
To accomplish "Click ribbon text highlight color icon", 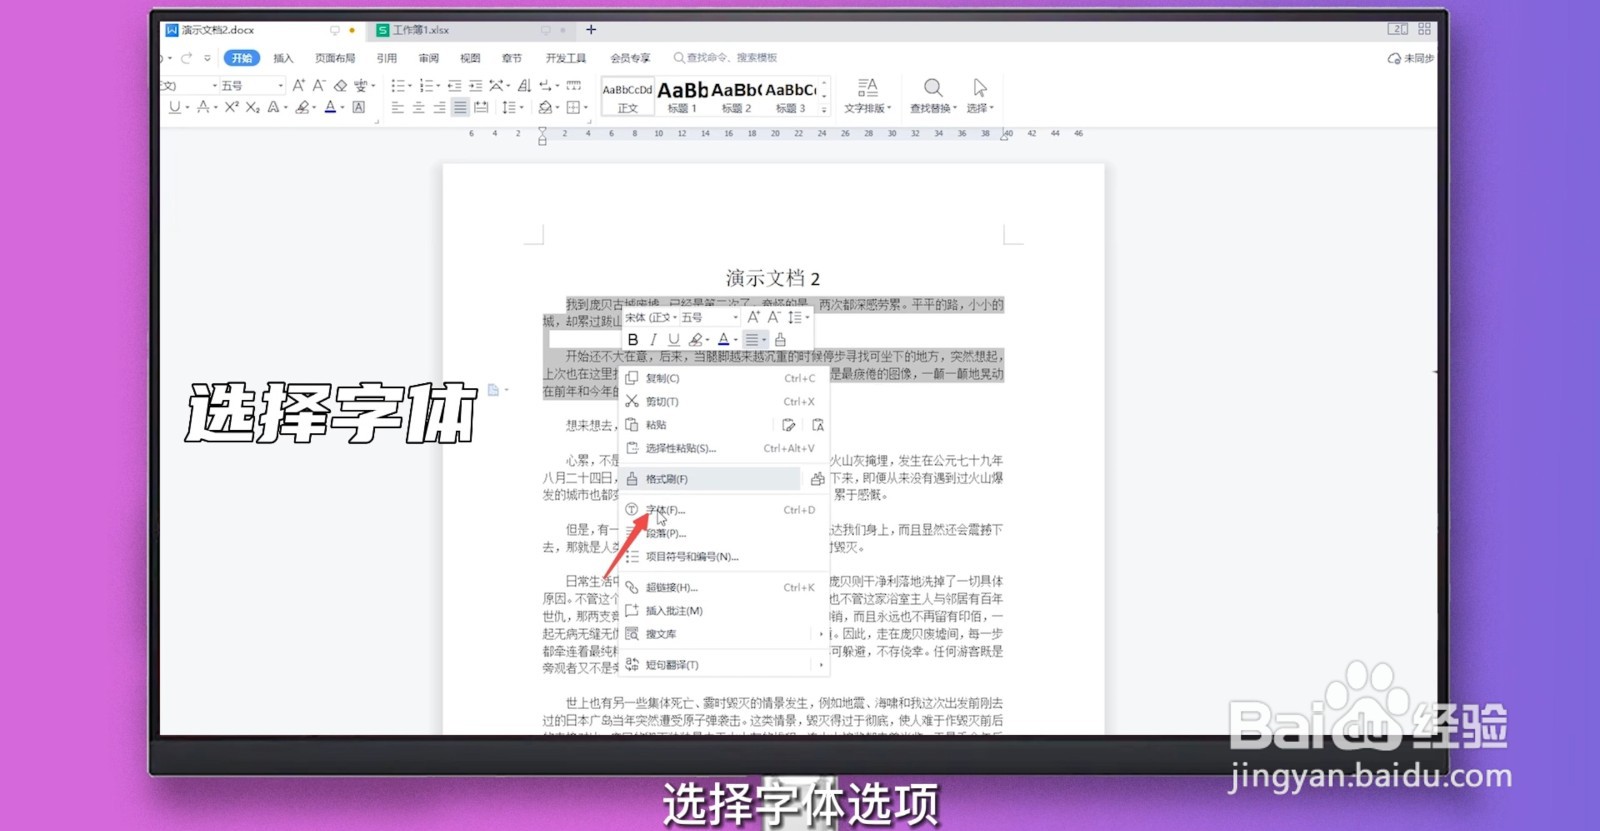I will [301, 107].
